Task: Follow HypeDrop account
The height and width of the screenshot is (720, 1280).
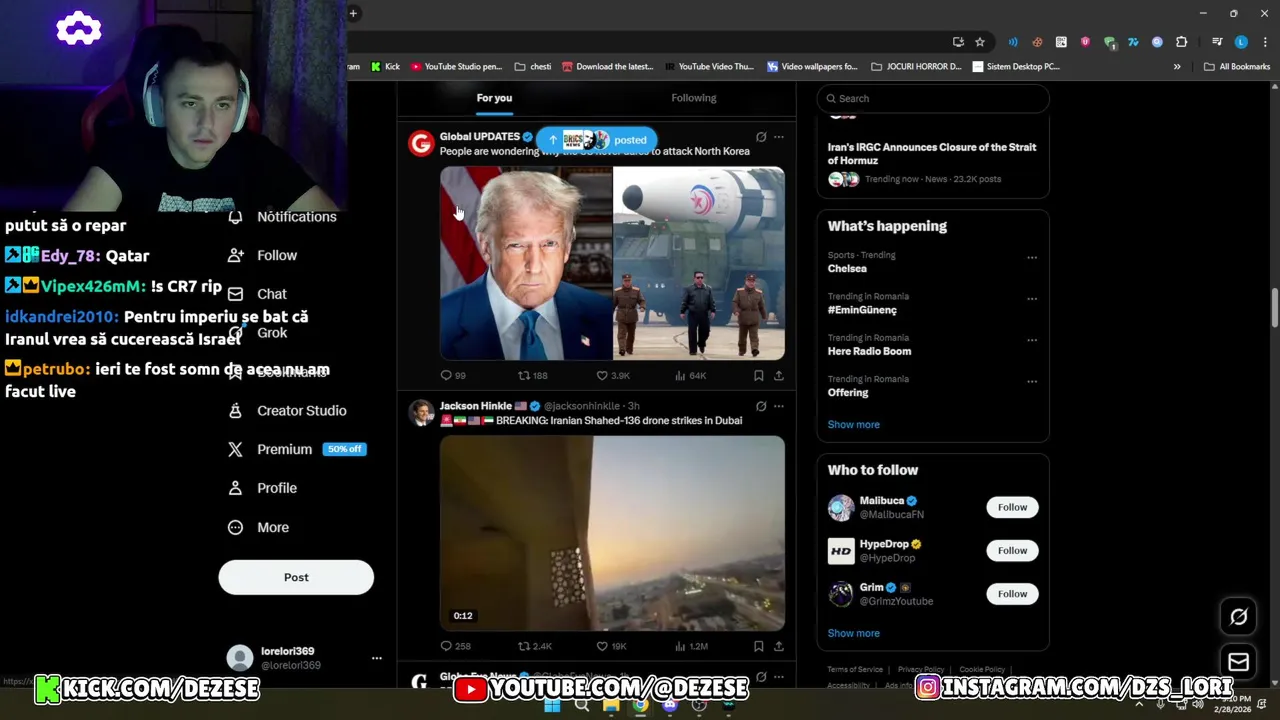Action: tap(1012, 551)
